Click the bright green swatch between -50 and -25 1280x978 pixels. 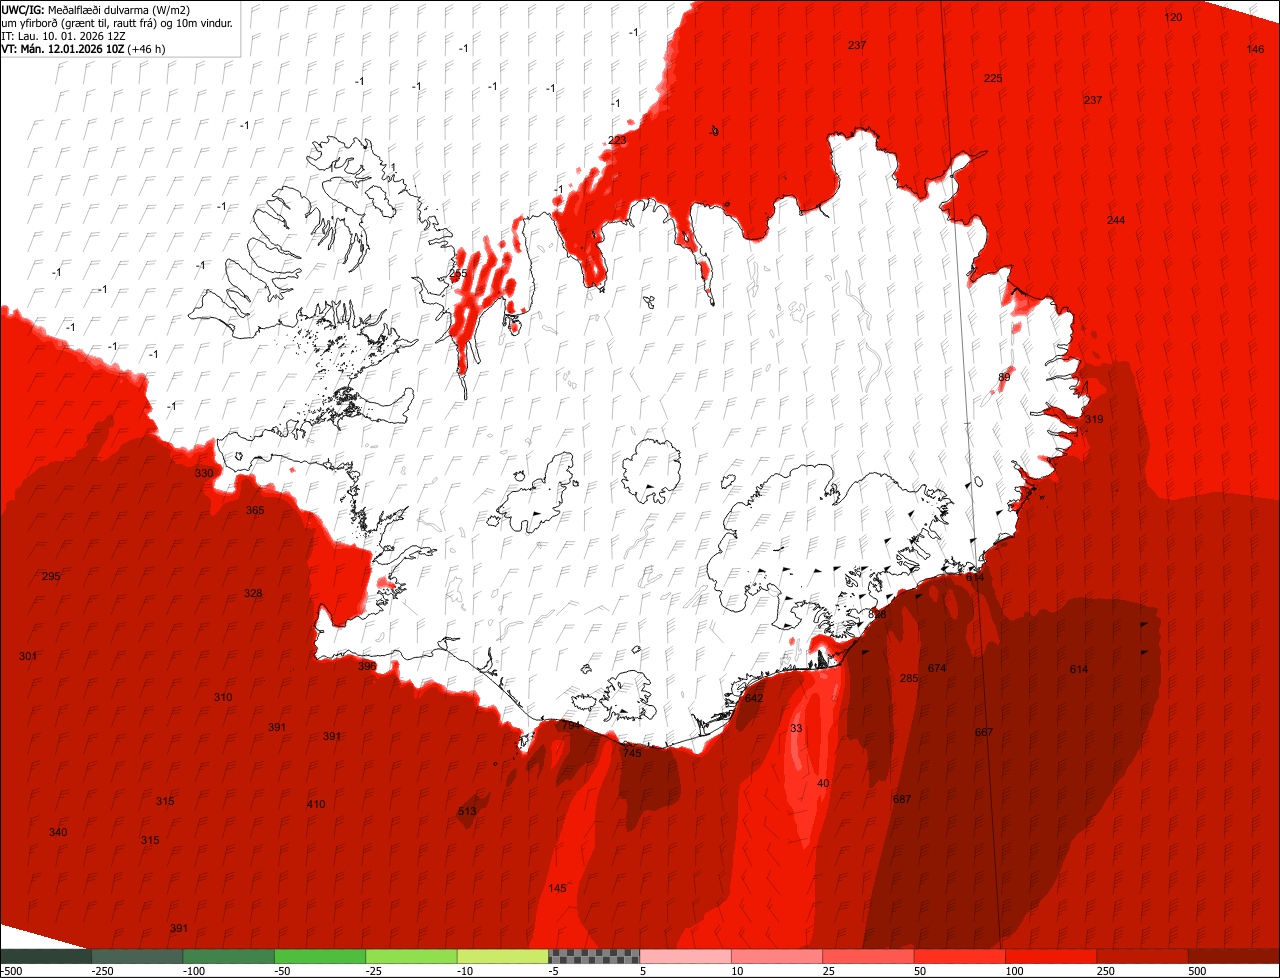pyautogui.click(x=320, y=956)
